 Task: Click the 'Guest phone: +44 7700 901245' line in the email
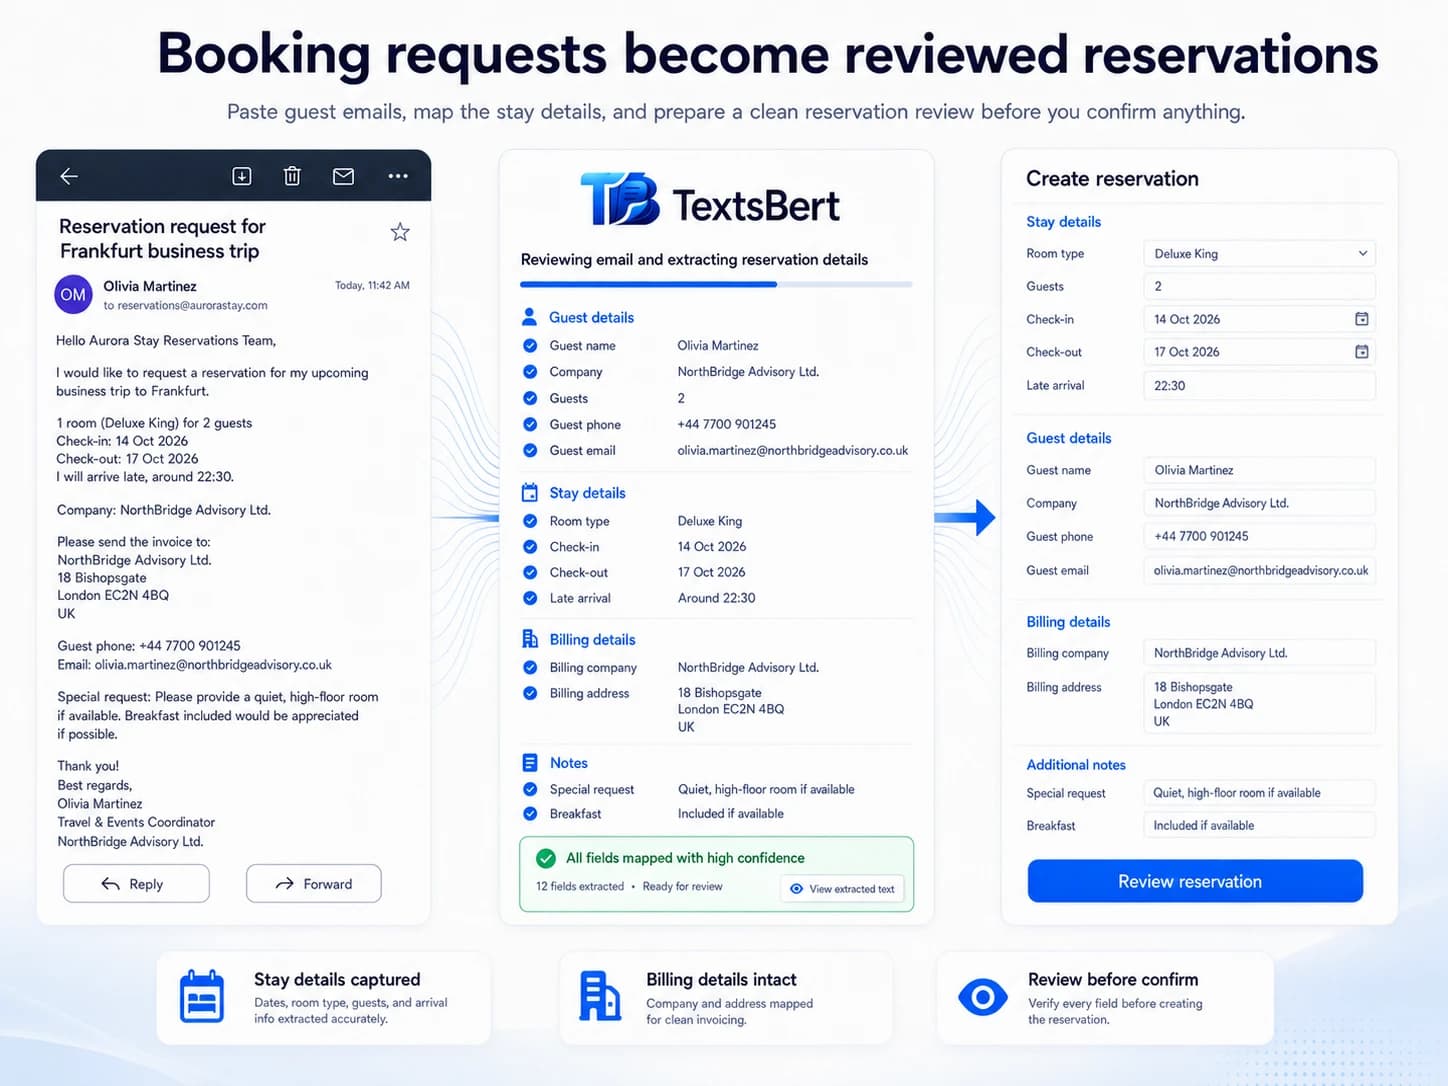149,646
